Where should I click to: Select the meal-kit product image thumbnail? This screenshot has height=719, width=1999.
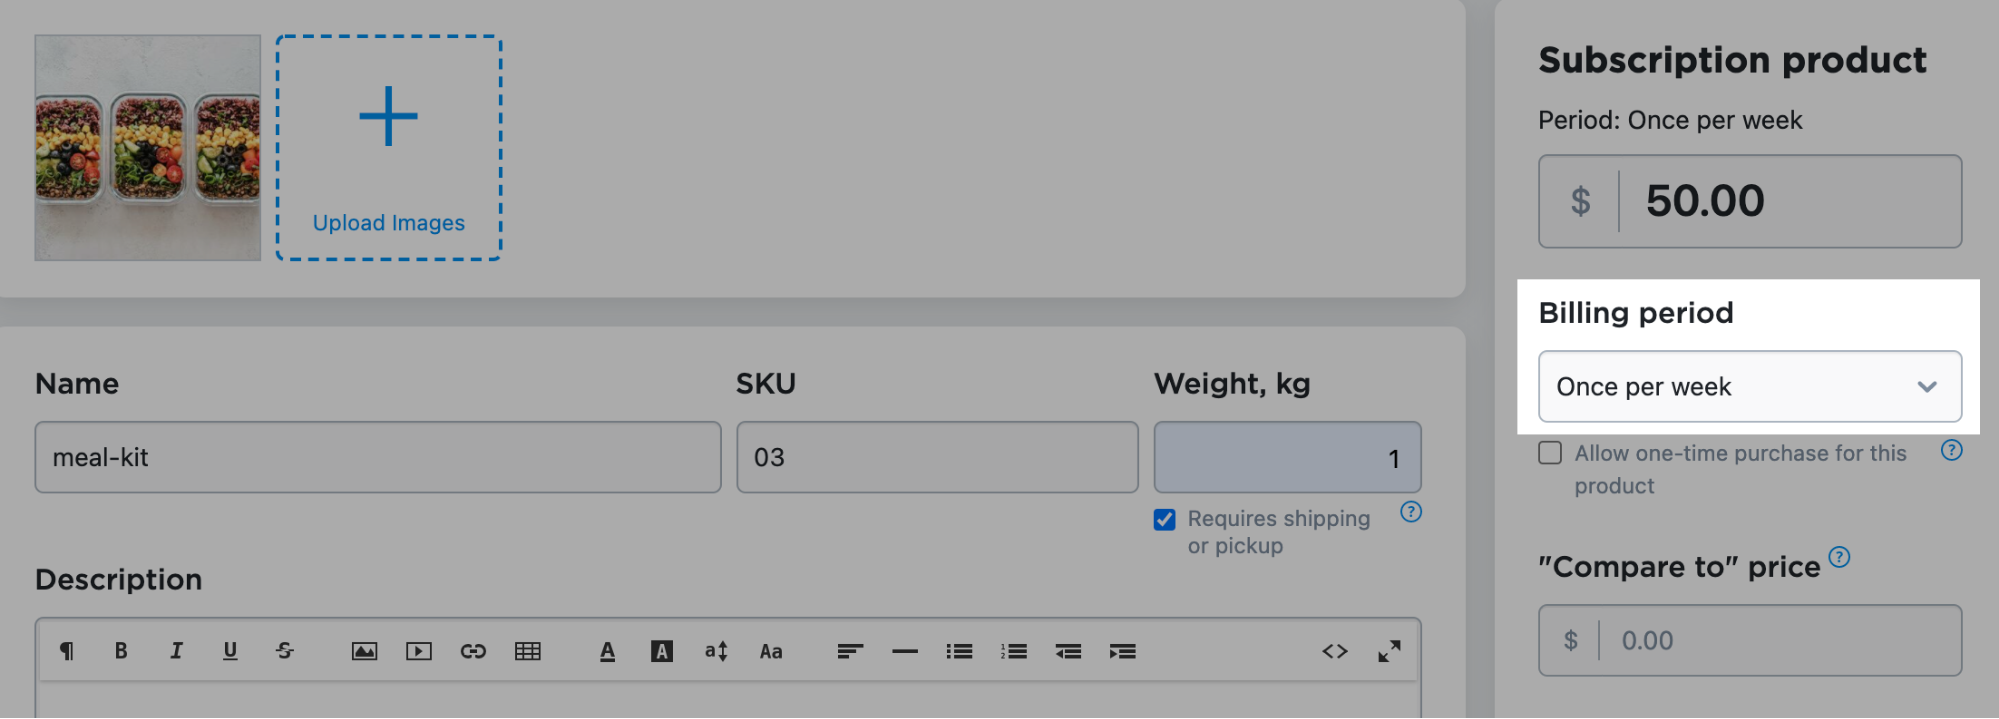pyautogui.click(x=148, y=148)
